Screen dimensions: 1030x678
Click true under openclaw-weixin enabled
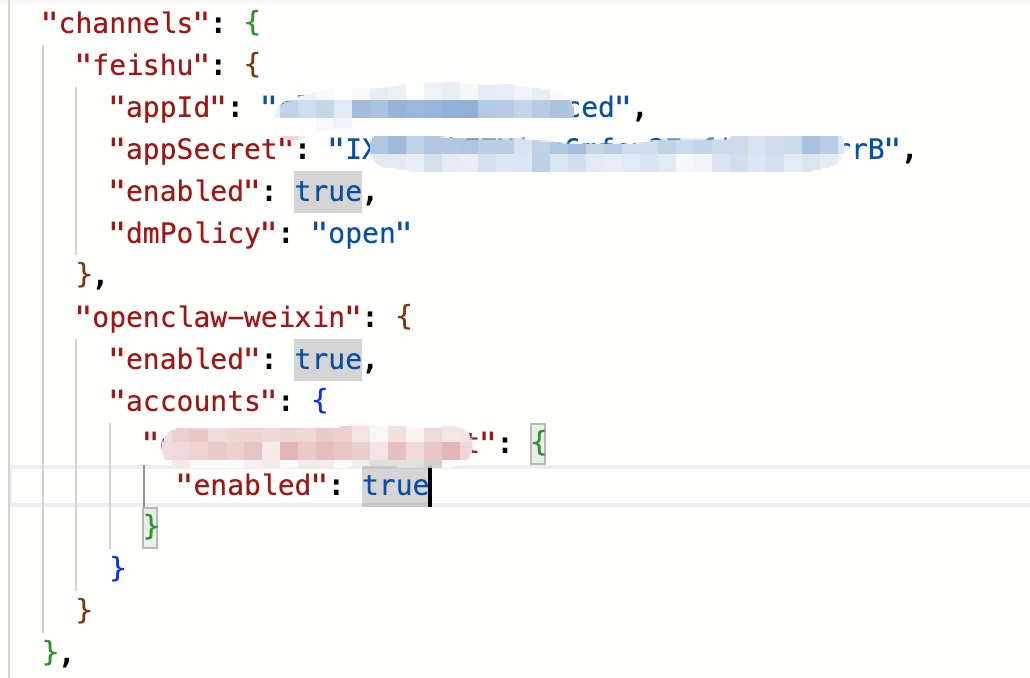[x=328, y=360]
